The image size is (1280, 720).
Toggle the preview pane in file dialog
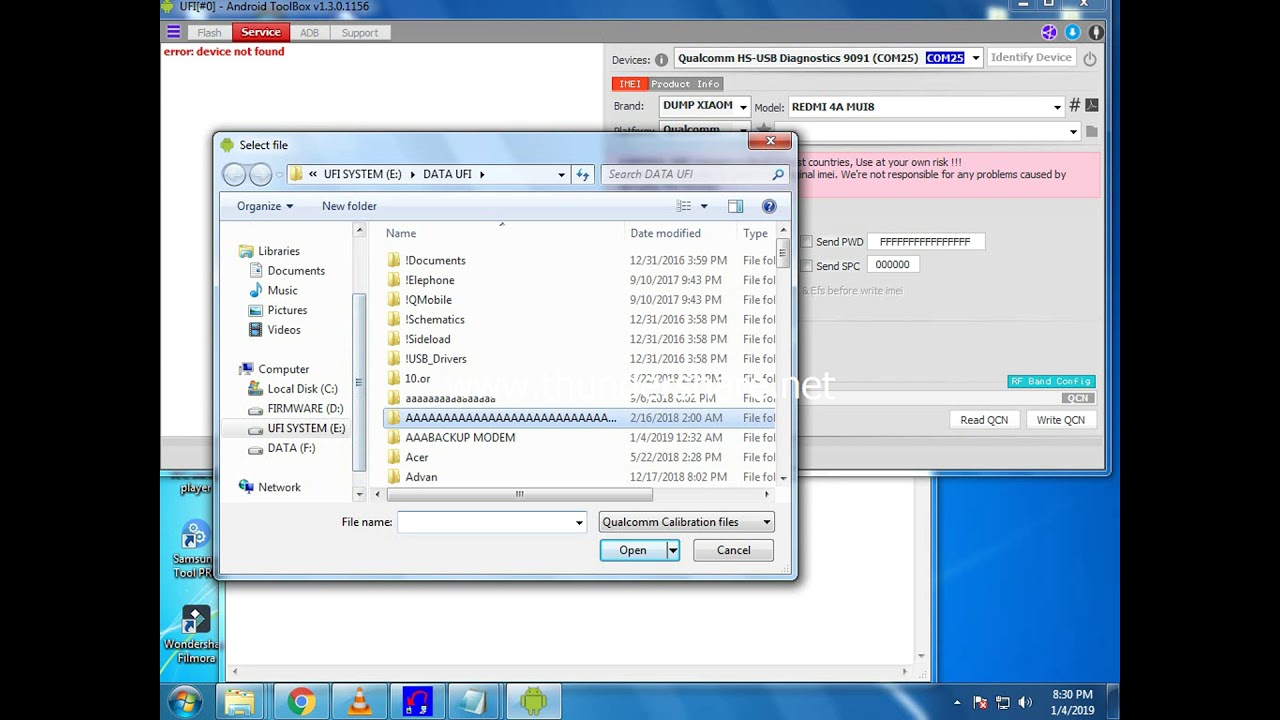tap(736, 206)
